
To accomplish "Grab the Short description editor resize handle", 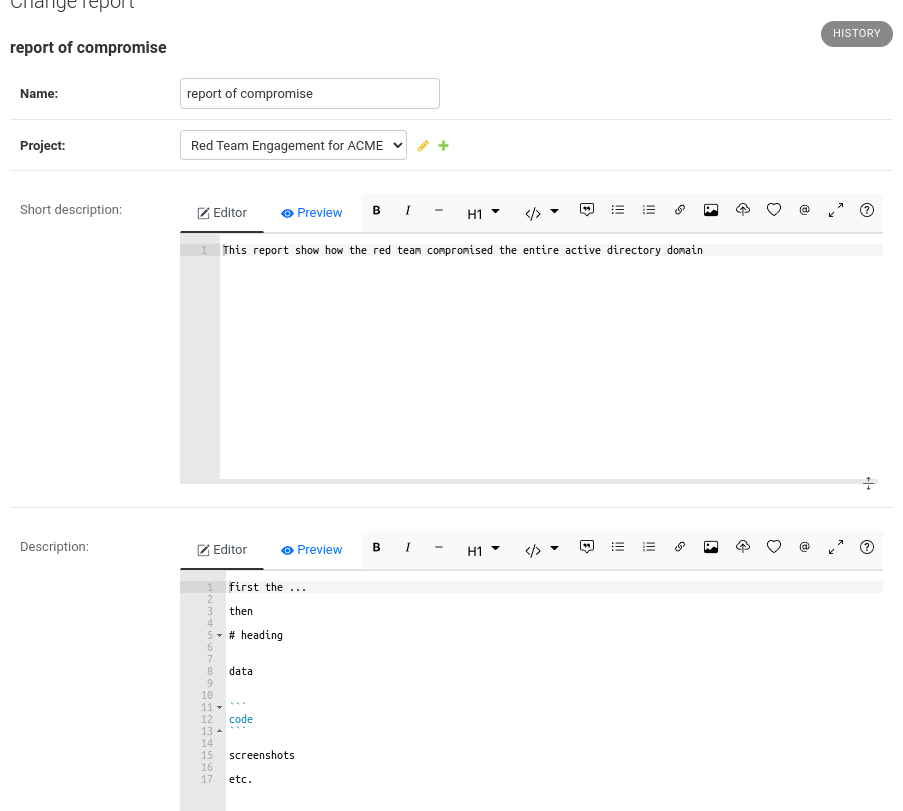I will pos(868,483).
